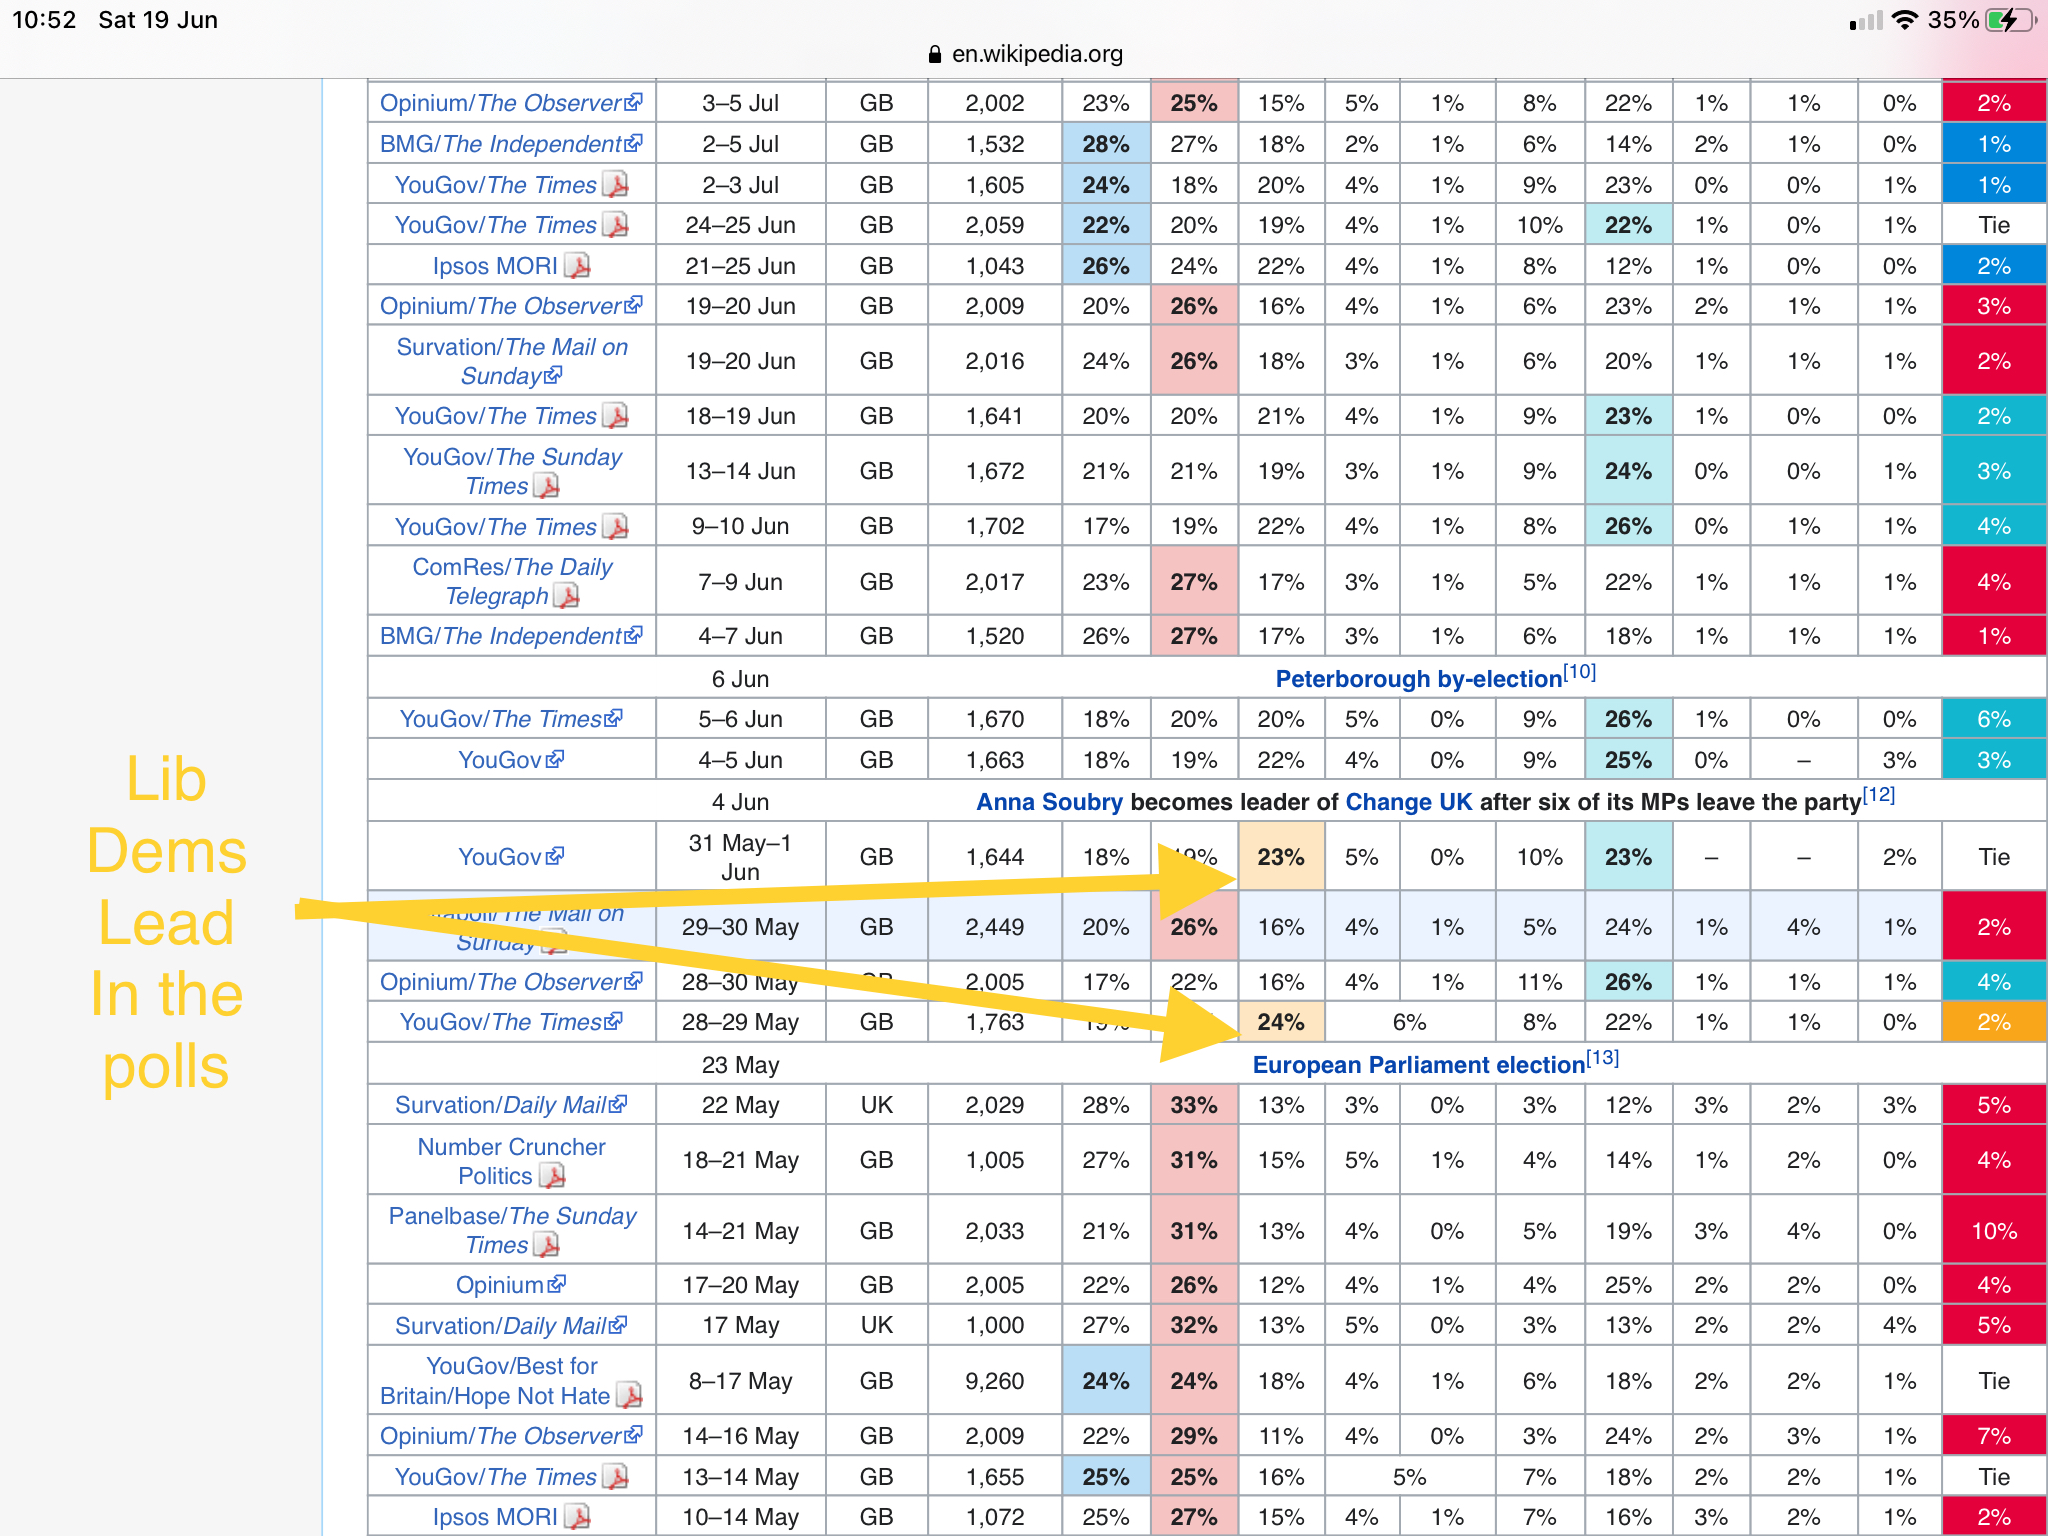This screenshot has height=1536, width=2048.
Task: Tap external link icon on YouGov/The Times 28–29 May
Action: click(x=613, y=1020)
